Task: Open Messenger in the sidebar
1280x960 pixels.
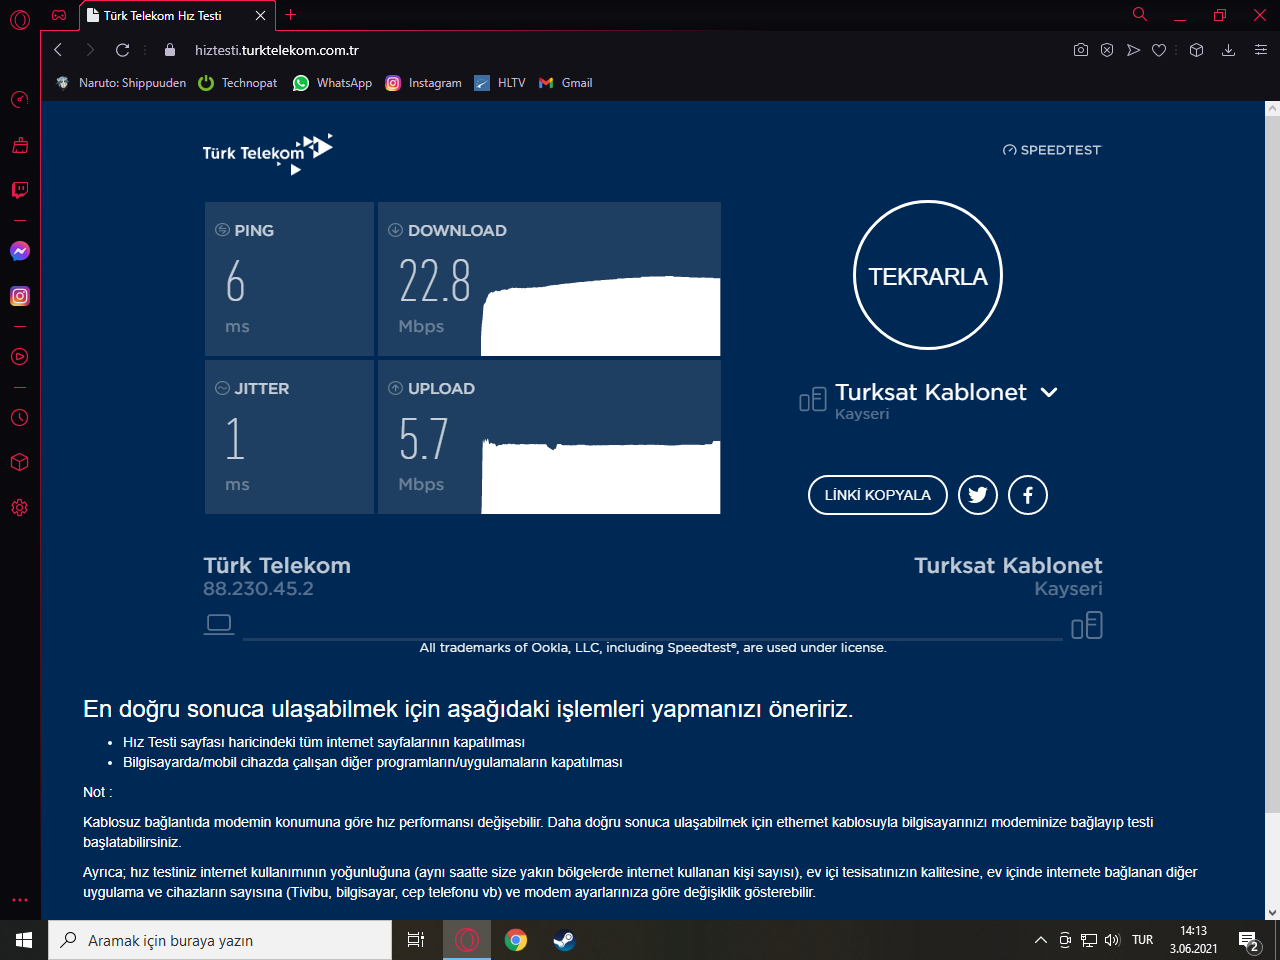Action: pos(19,251)
